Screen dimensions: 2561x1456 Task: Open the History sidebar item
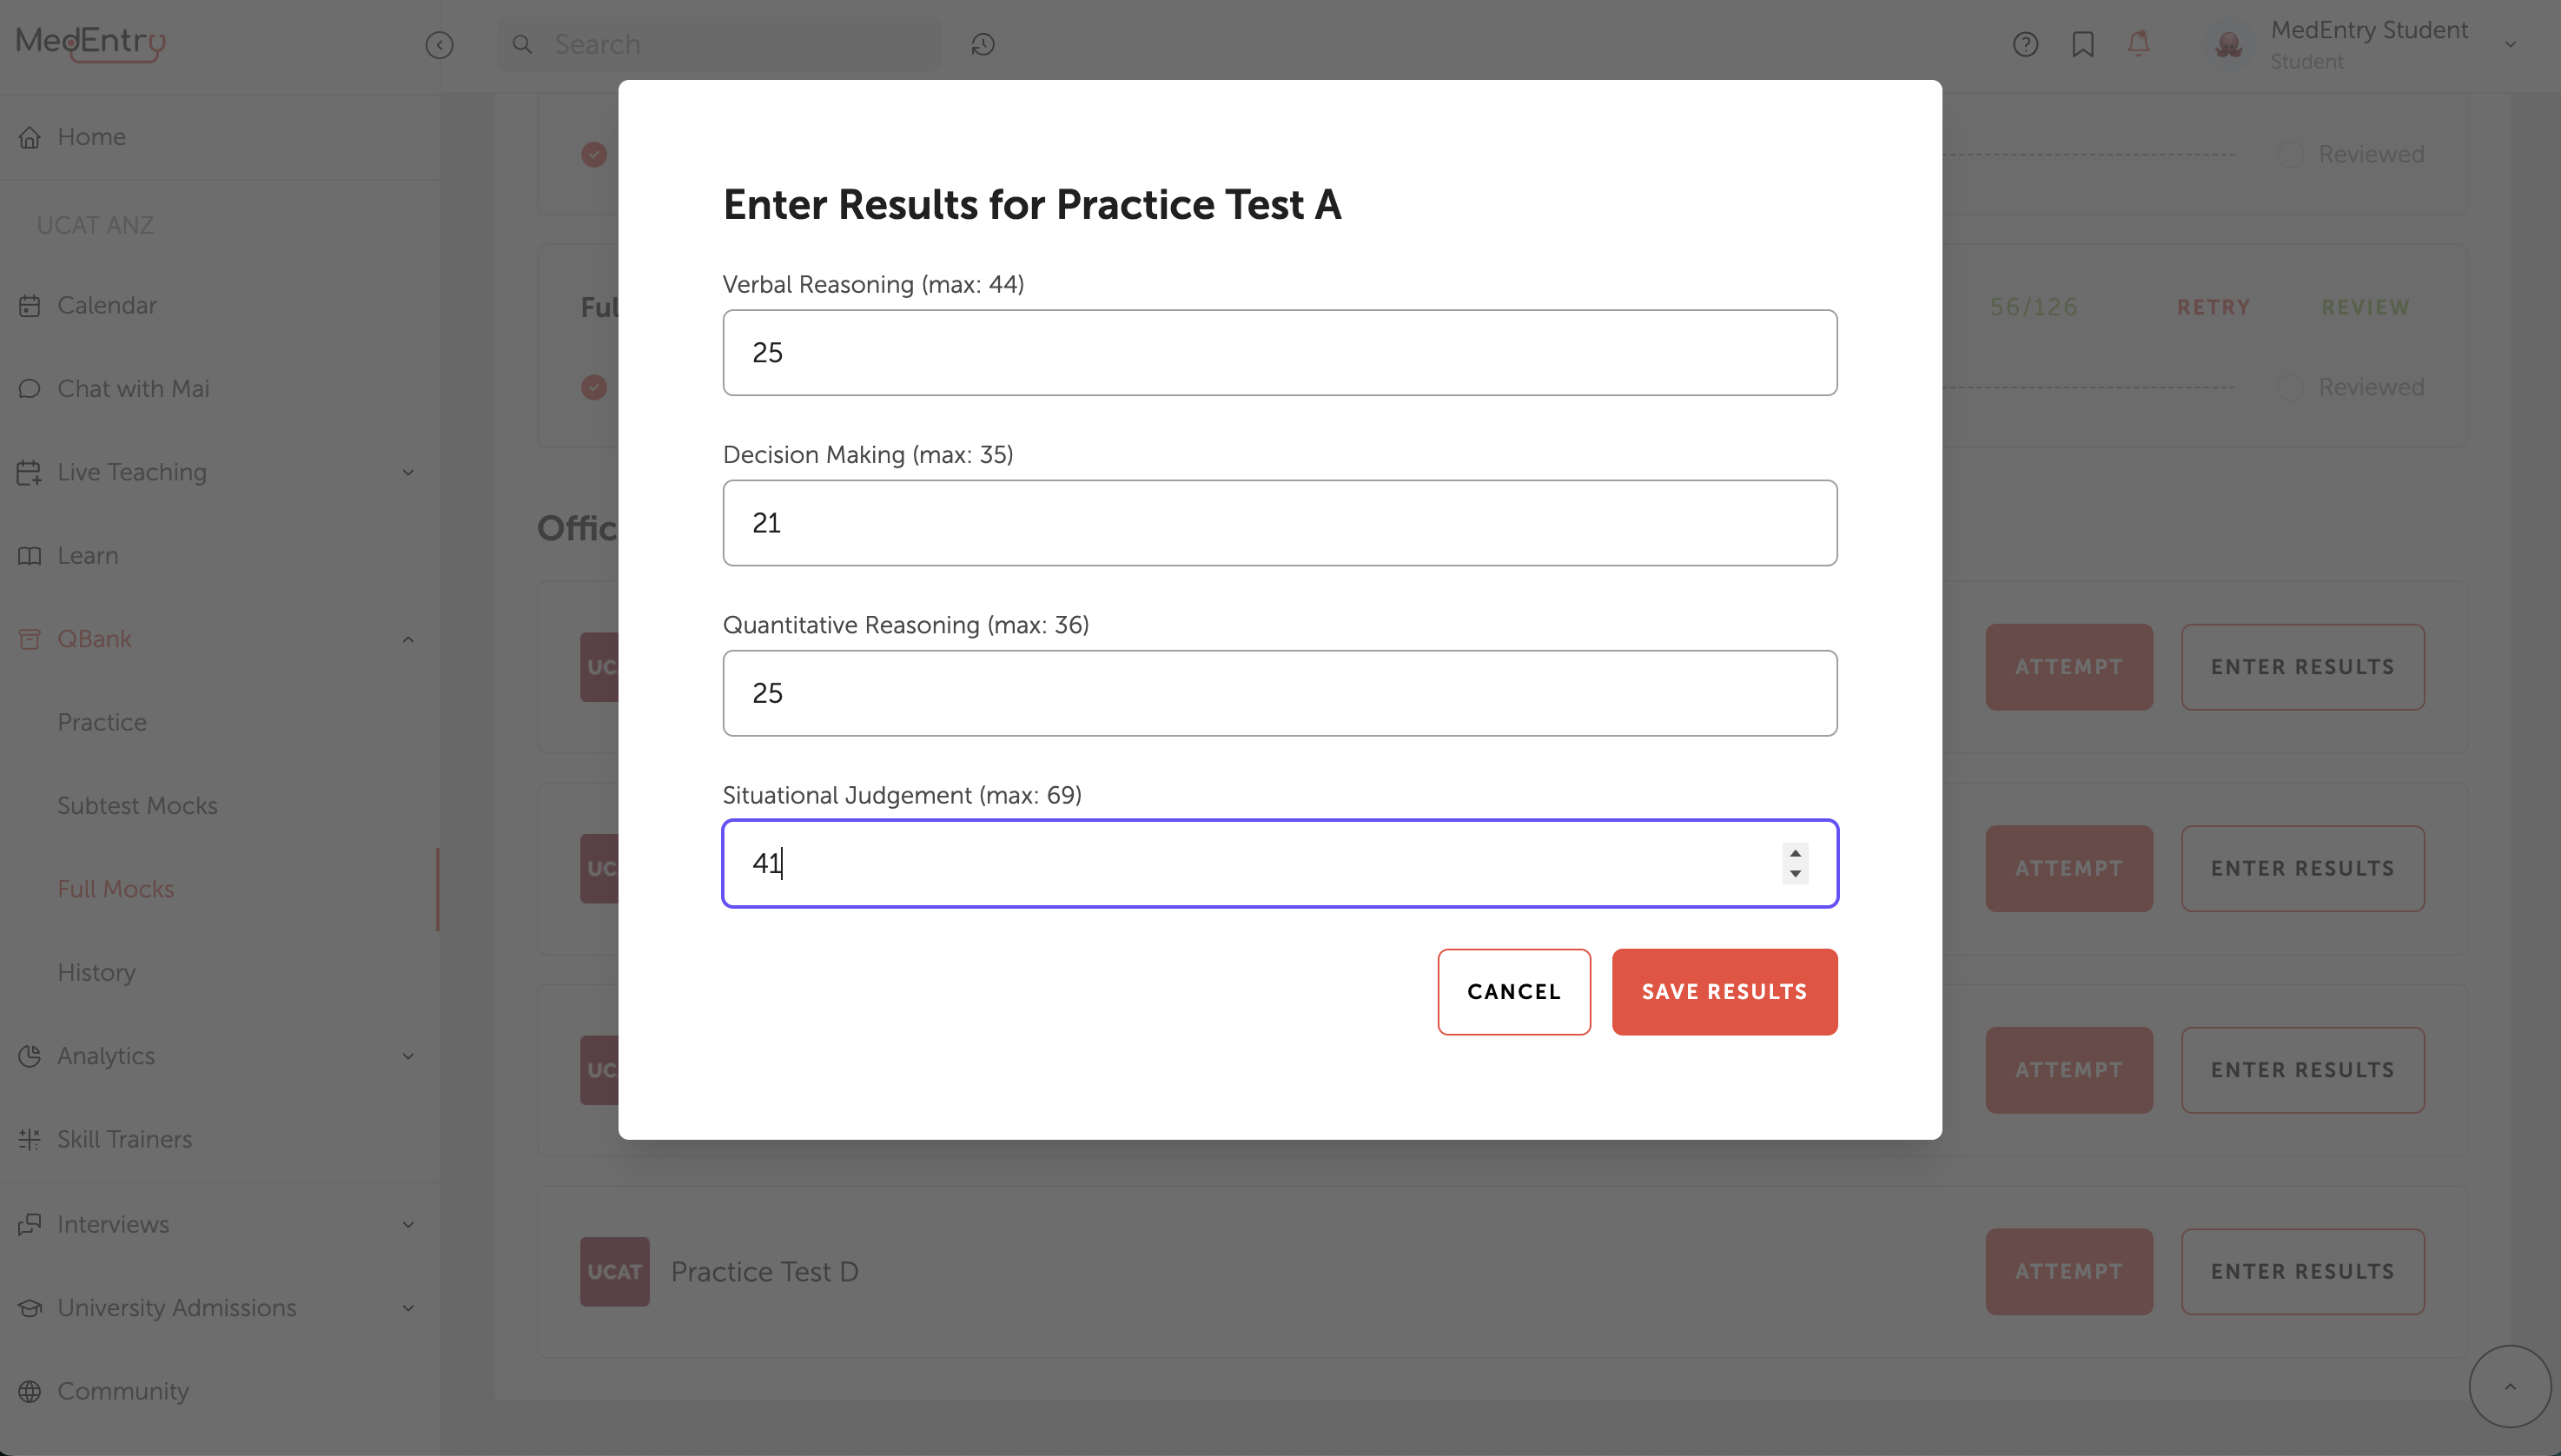(96, 972)
